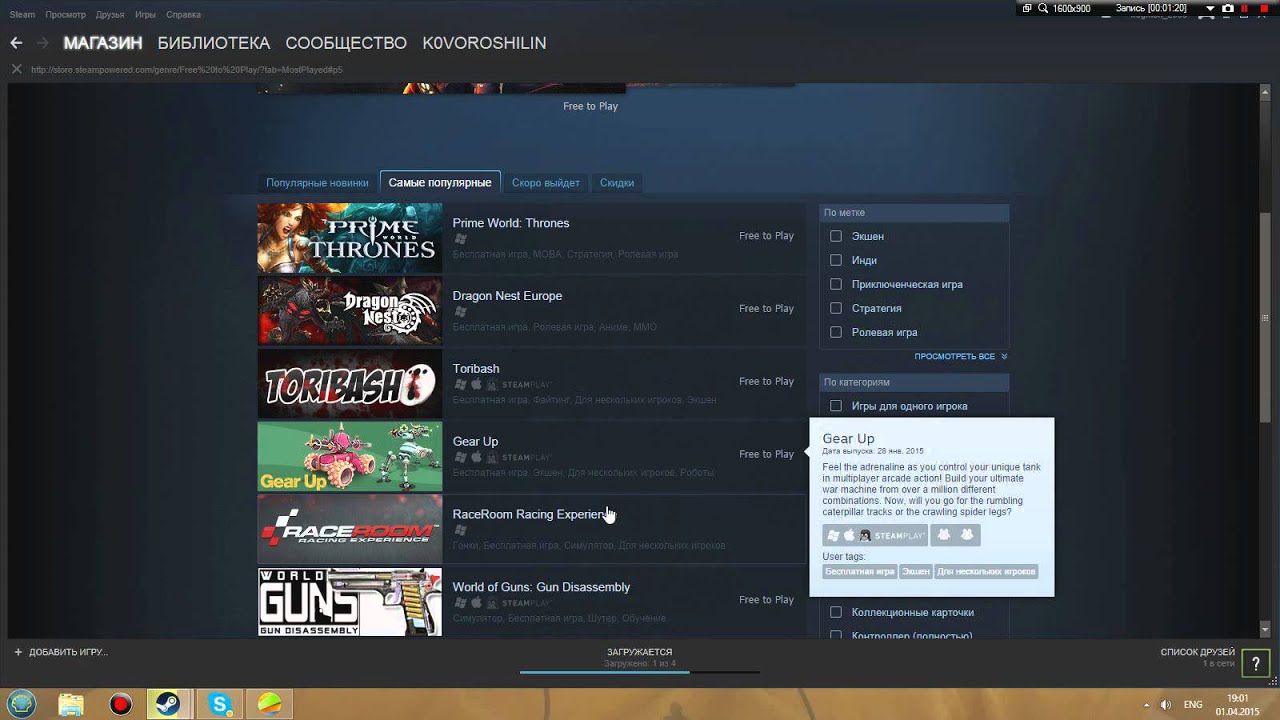Check the Приключенческая игра filter

pos(836,284)
